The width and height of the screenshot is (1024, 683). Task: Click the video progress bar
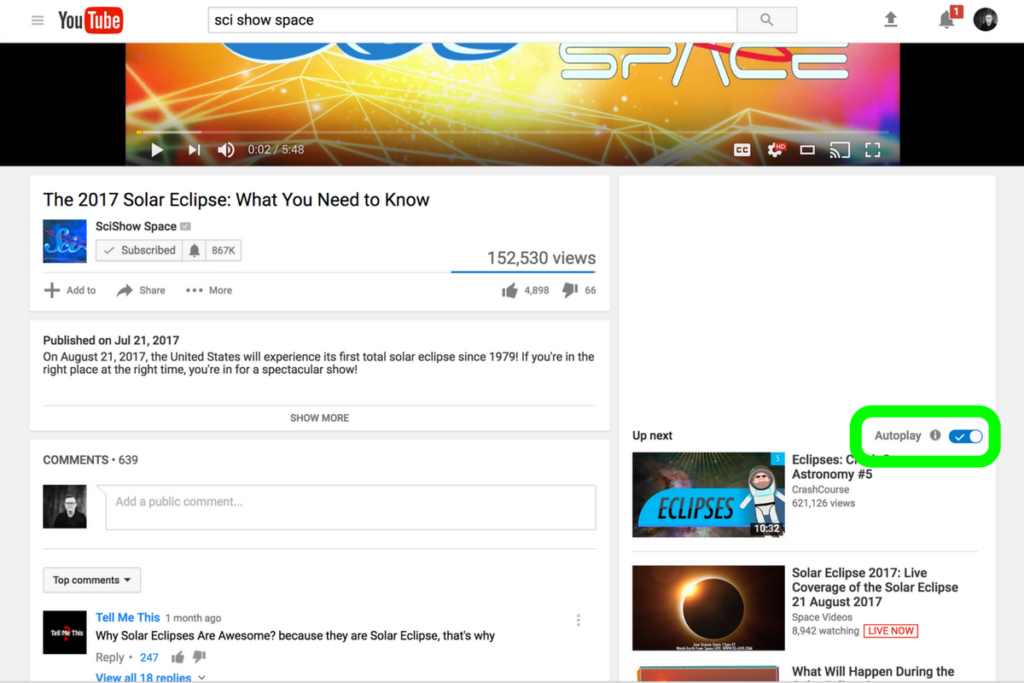click(500, 132)
